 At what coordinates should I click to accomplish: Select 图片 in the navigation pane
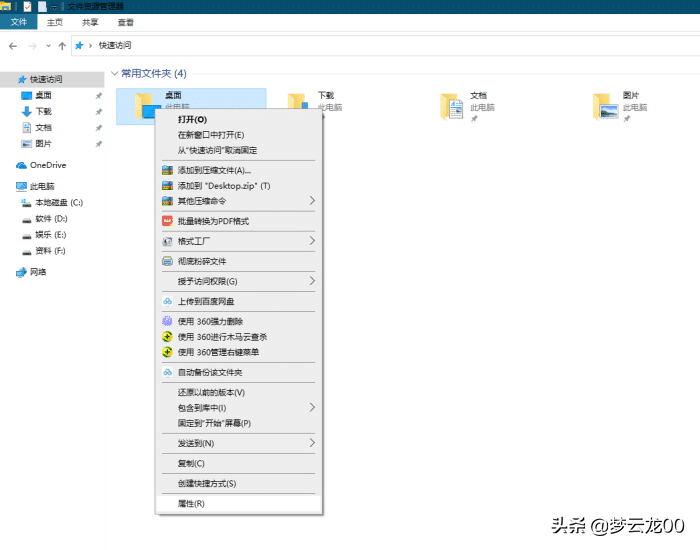[x=43, y=143]
